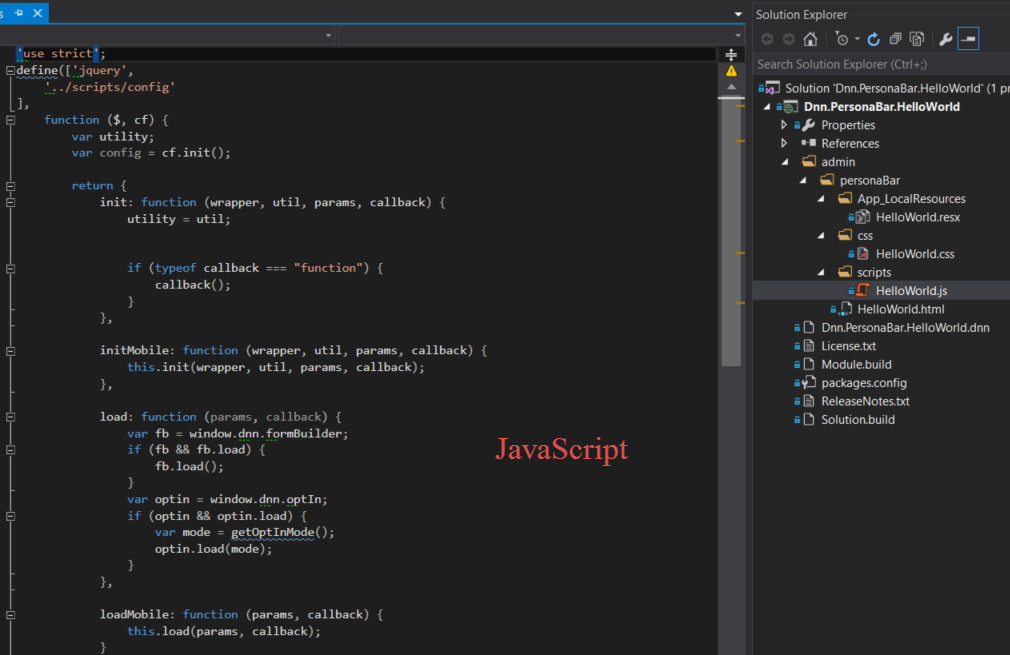Open HelloWorld.css file
The width and height of the screenshot is (1010, 655).
pos(915,254)
